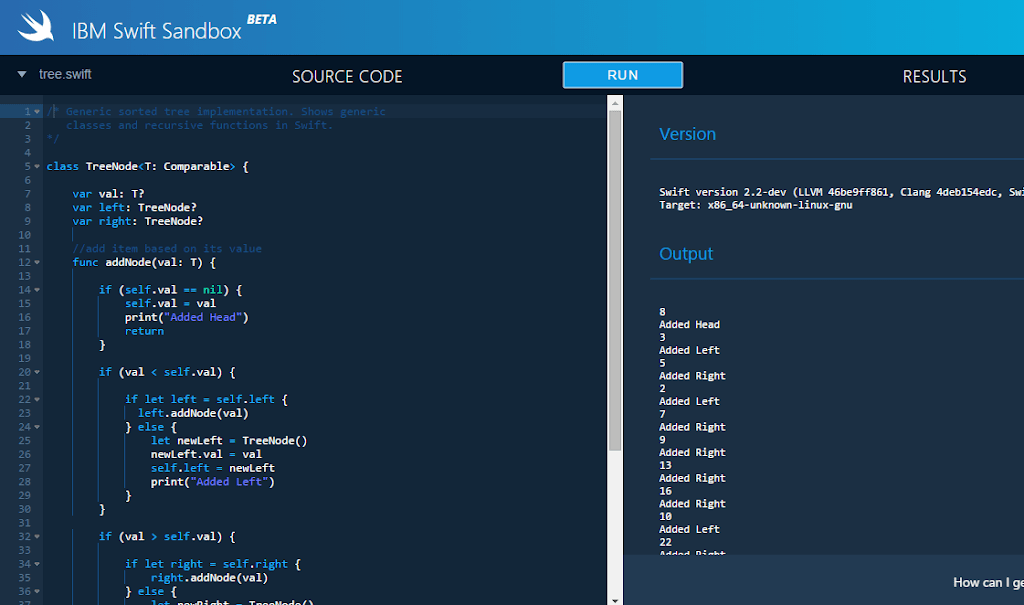Collapse the comment block at line 1
The height and width of the screenshot is (605, 1024).
[x=37, y=112]
